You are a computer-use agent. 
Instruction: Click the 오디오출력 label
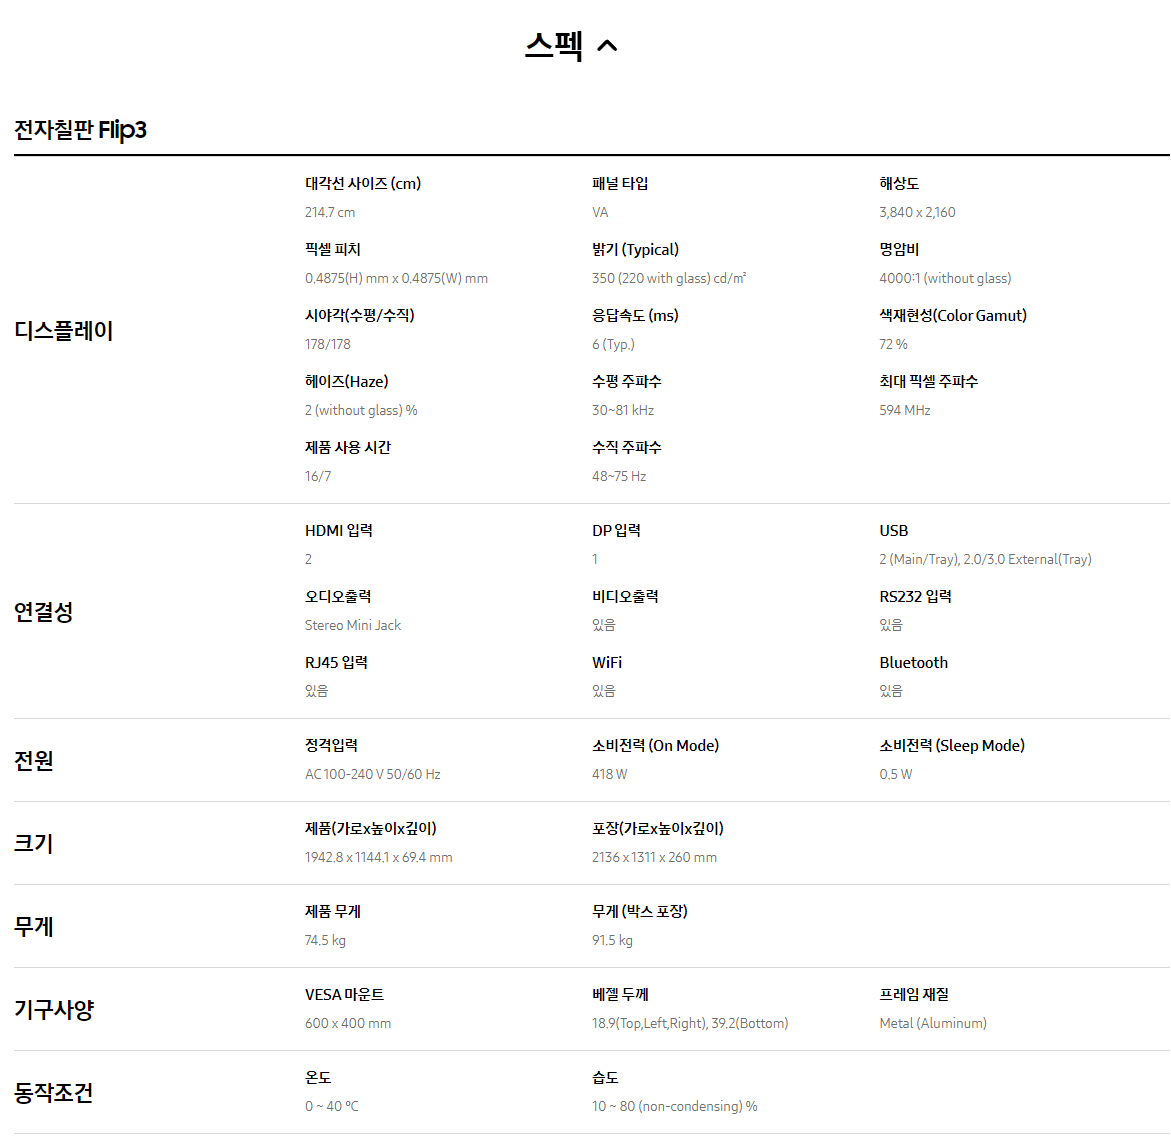338,596
